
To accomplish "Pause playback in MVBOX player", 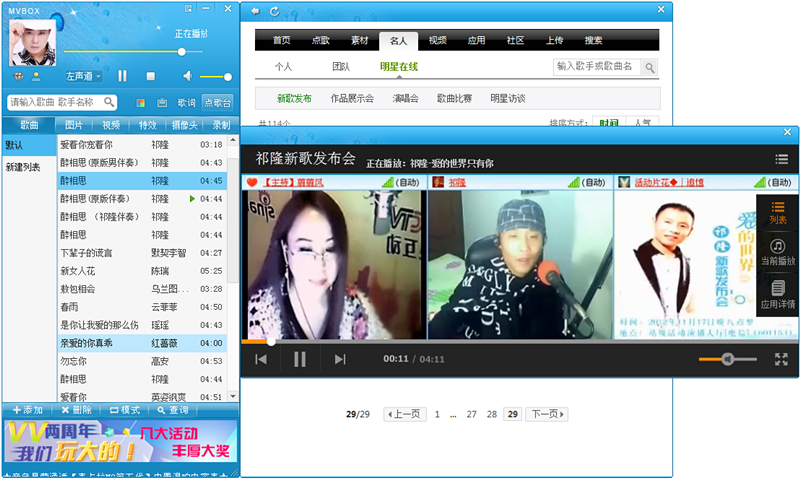I will coord(122,76).
